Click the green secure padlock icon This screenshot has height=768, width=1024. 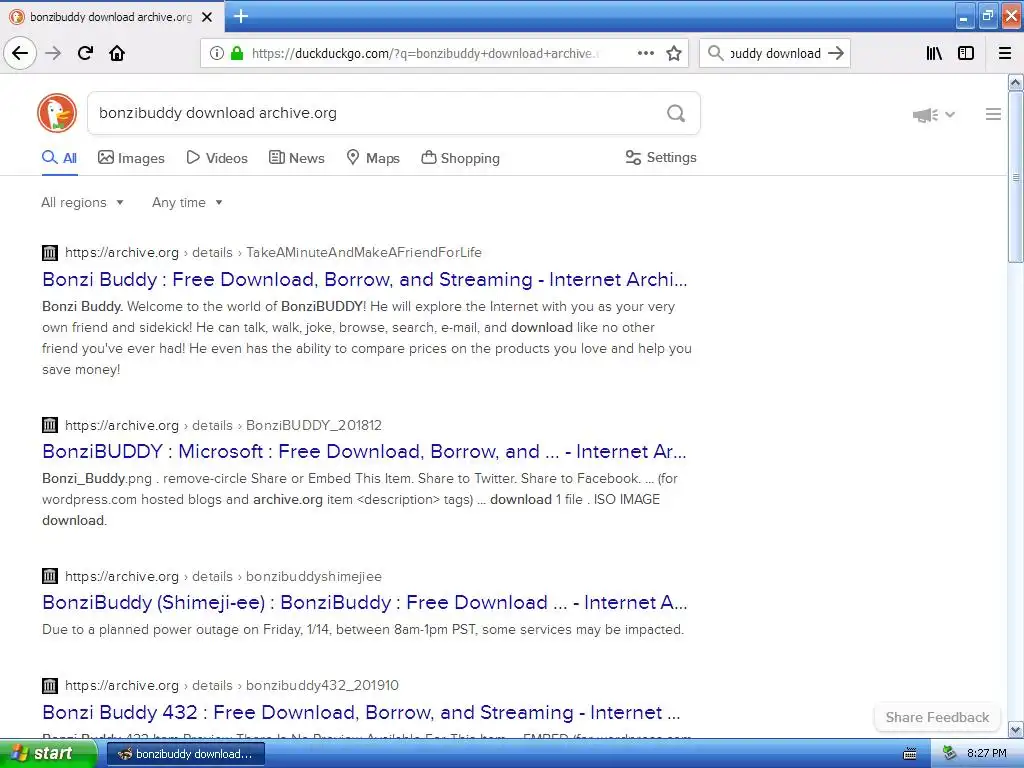pyautogui.click(x=237, y=53)
